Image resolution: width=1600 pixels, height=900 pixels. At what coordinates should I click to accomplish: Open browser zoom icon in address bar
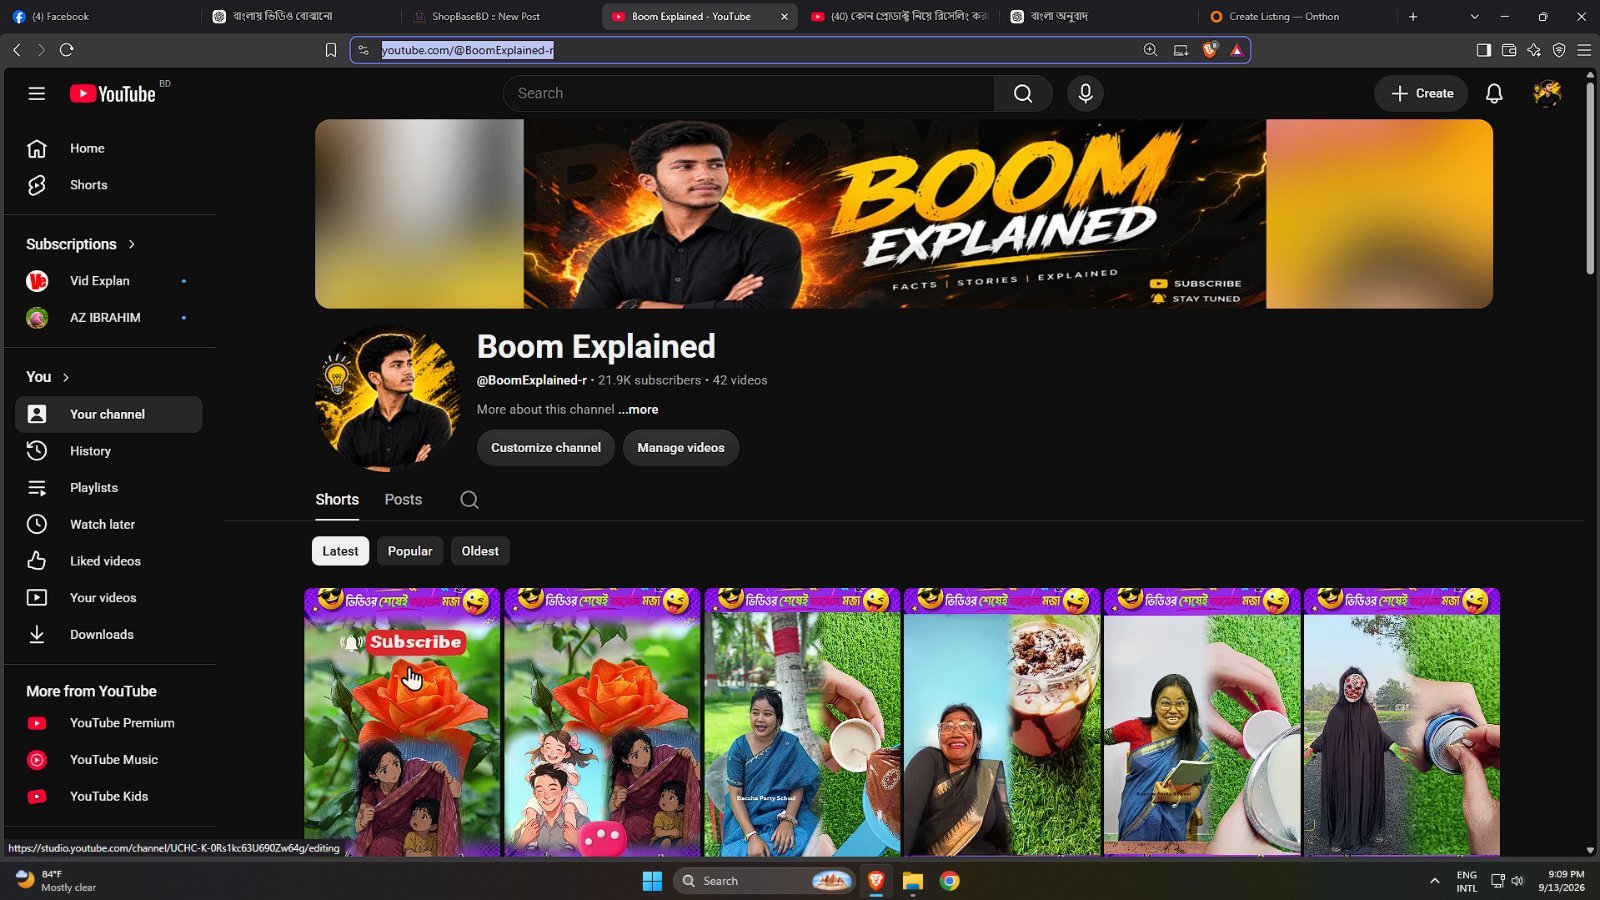point(1150,50)
